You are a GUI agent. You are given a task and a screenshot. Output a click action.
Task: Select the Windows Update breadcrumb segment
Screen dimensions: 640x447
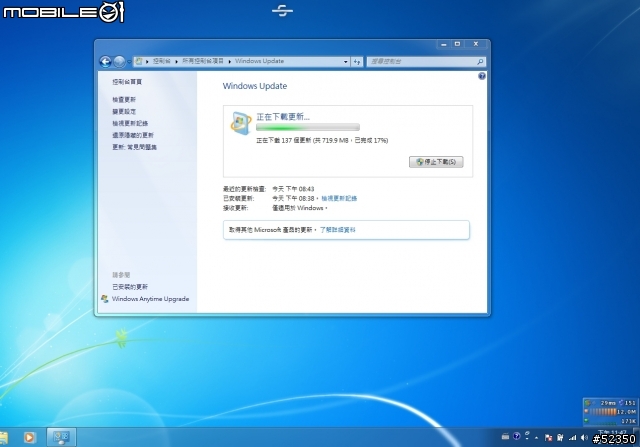pyautogui.click(x=259, y=61)
